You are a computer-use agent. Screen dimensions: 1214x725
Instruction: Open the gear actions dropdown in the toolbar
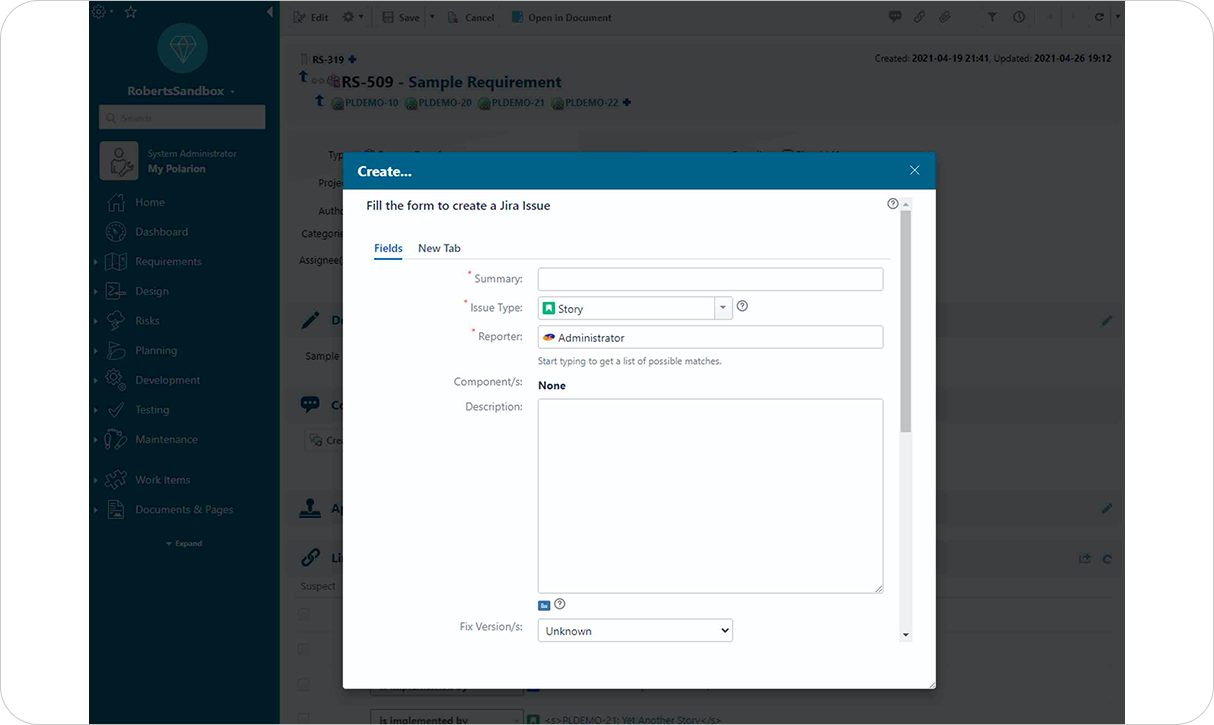(353, 17)
